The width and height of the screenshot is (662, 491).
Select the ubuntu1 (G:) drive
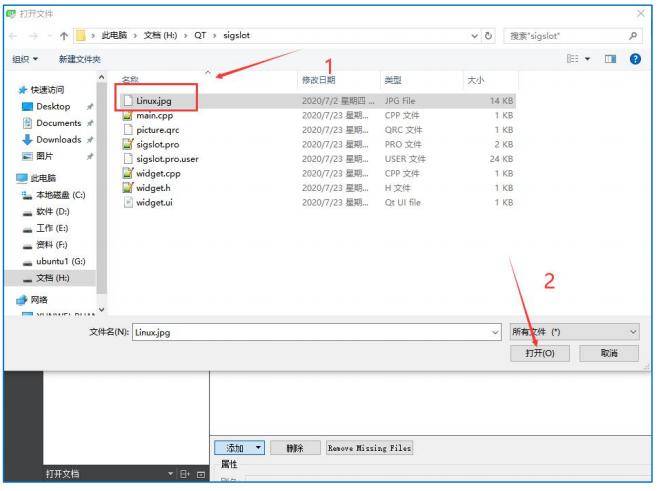tap(60, 262)
